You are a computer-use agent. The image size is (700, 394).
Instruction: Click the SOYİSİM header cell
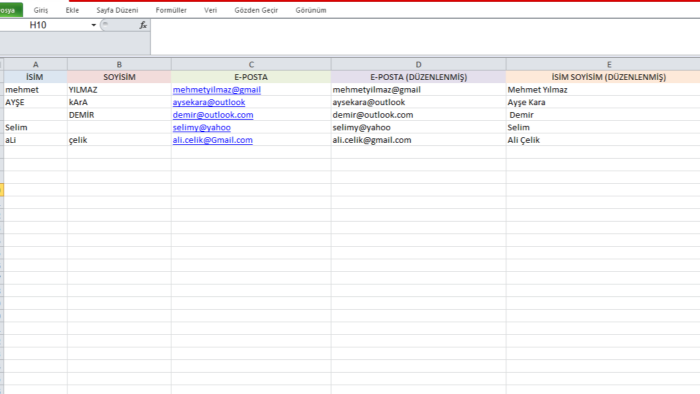119,77
